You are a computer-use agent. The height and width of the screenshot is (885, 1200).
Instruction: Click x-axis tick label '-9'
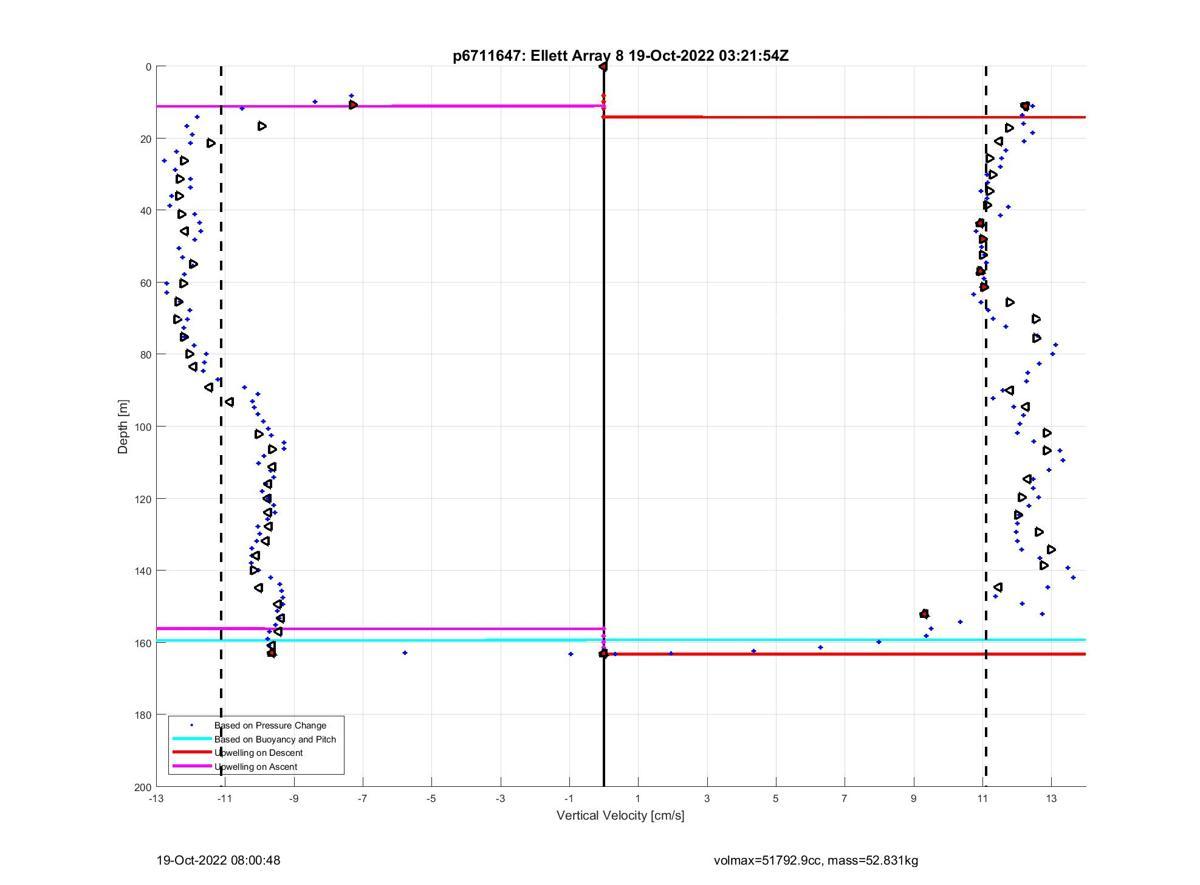click(x=294, y=799)
